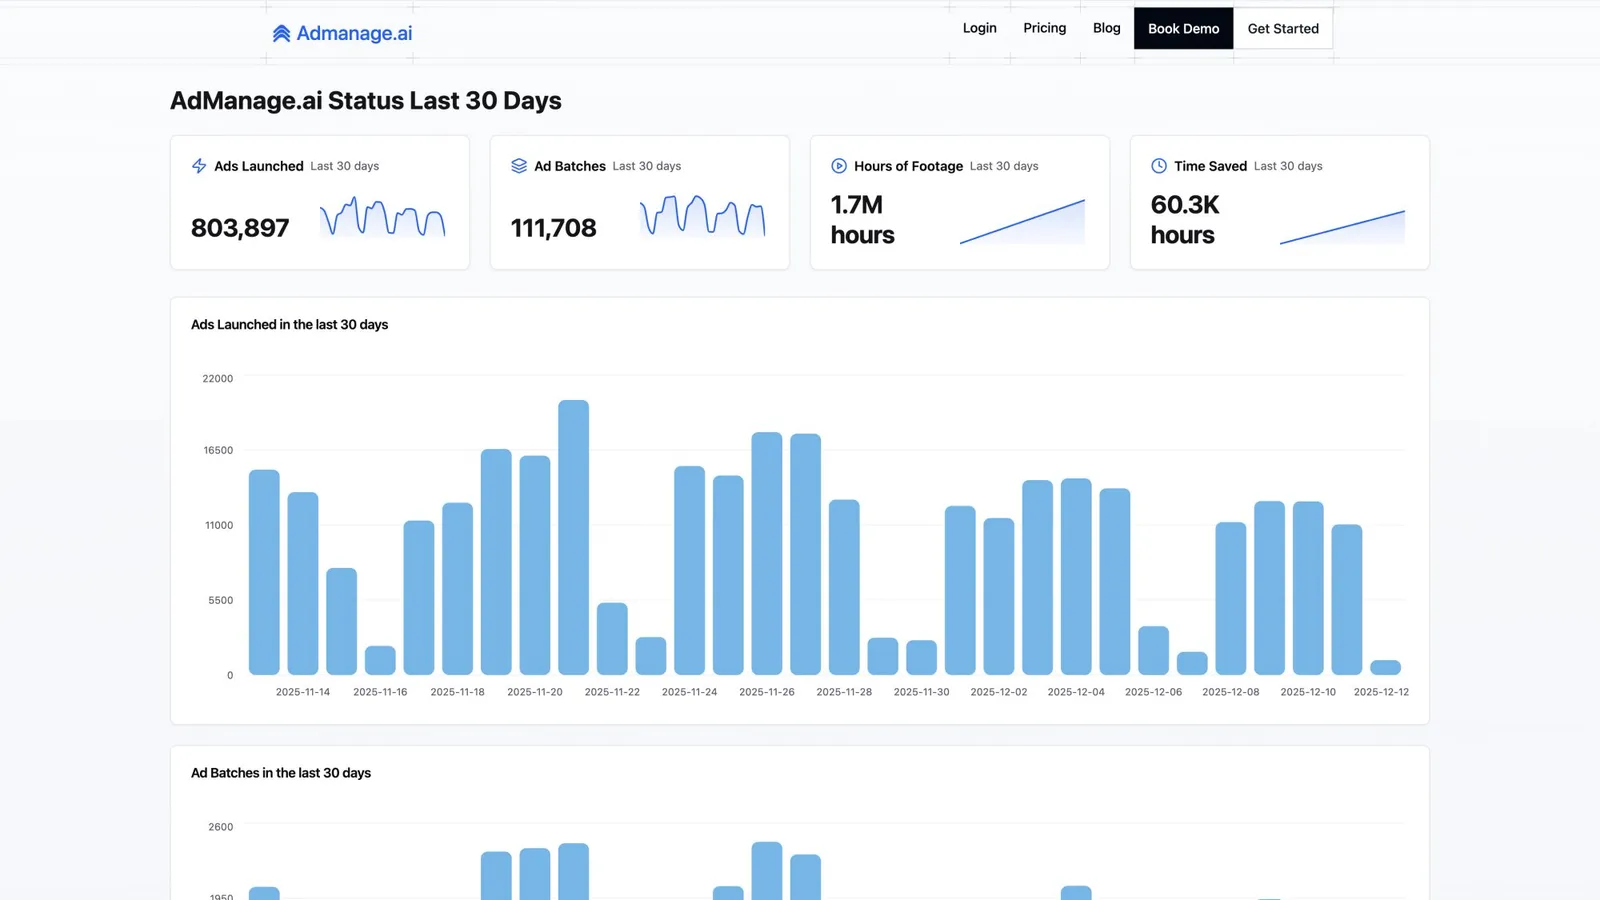Viewport: 1600px width, 900px height.
Task: Open the Blog link
Action: coord(1106,28)
